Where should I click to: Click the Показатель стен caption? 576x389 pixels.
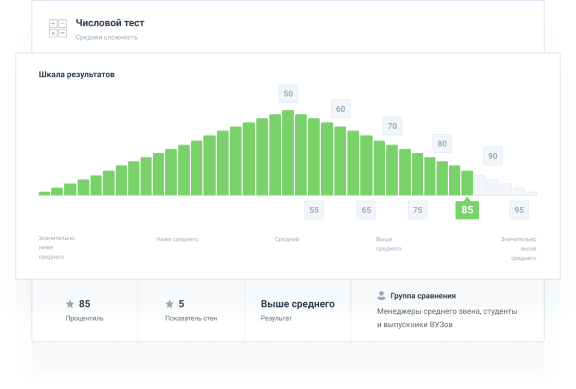pos(191,318)
